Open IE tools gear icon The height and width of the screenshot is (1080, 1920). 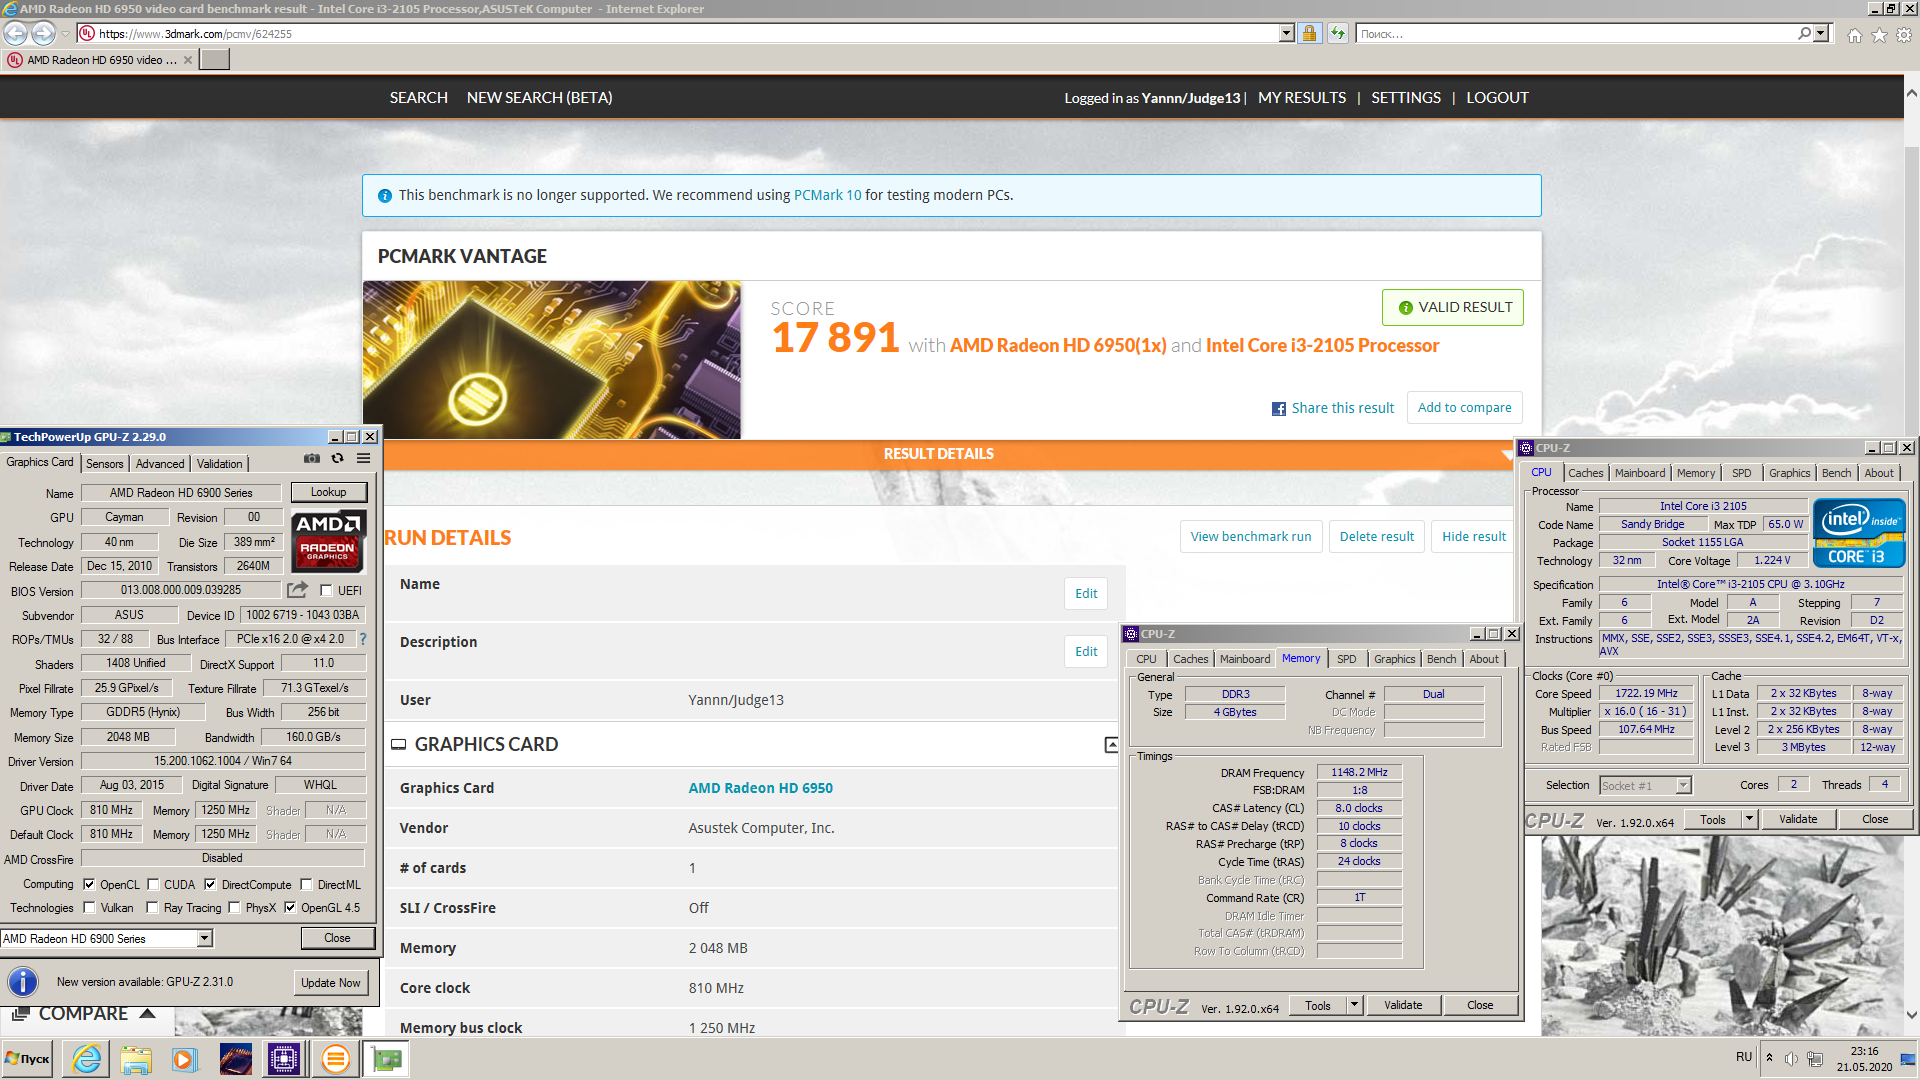click(x=1904, y=35)
